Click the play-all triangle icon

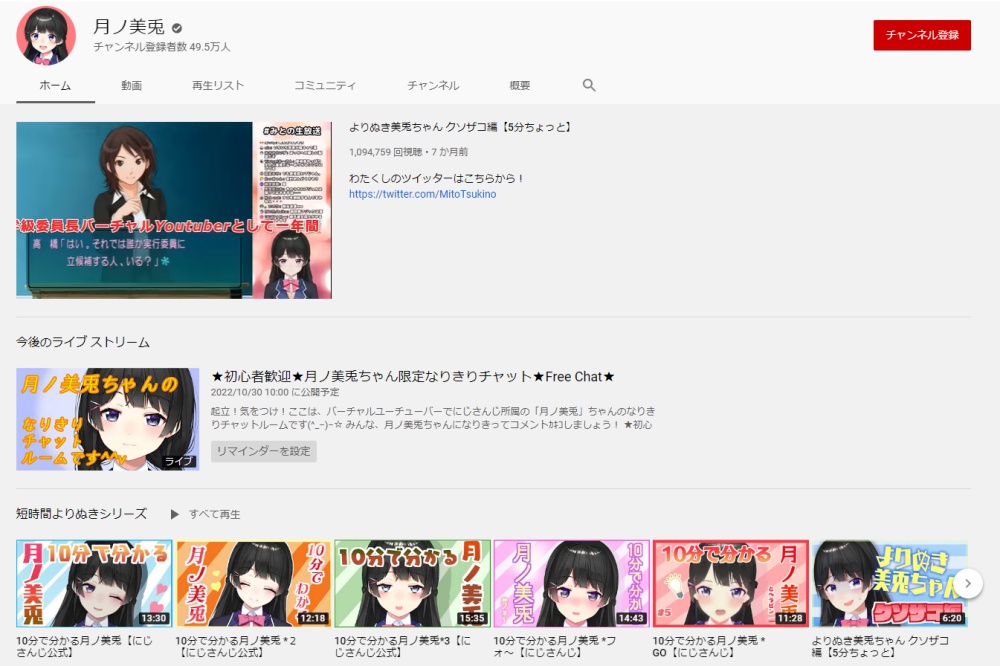point(174,514)
